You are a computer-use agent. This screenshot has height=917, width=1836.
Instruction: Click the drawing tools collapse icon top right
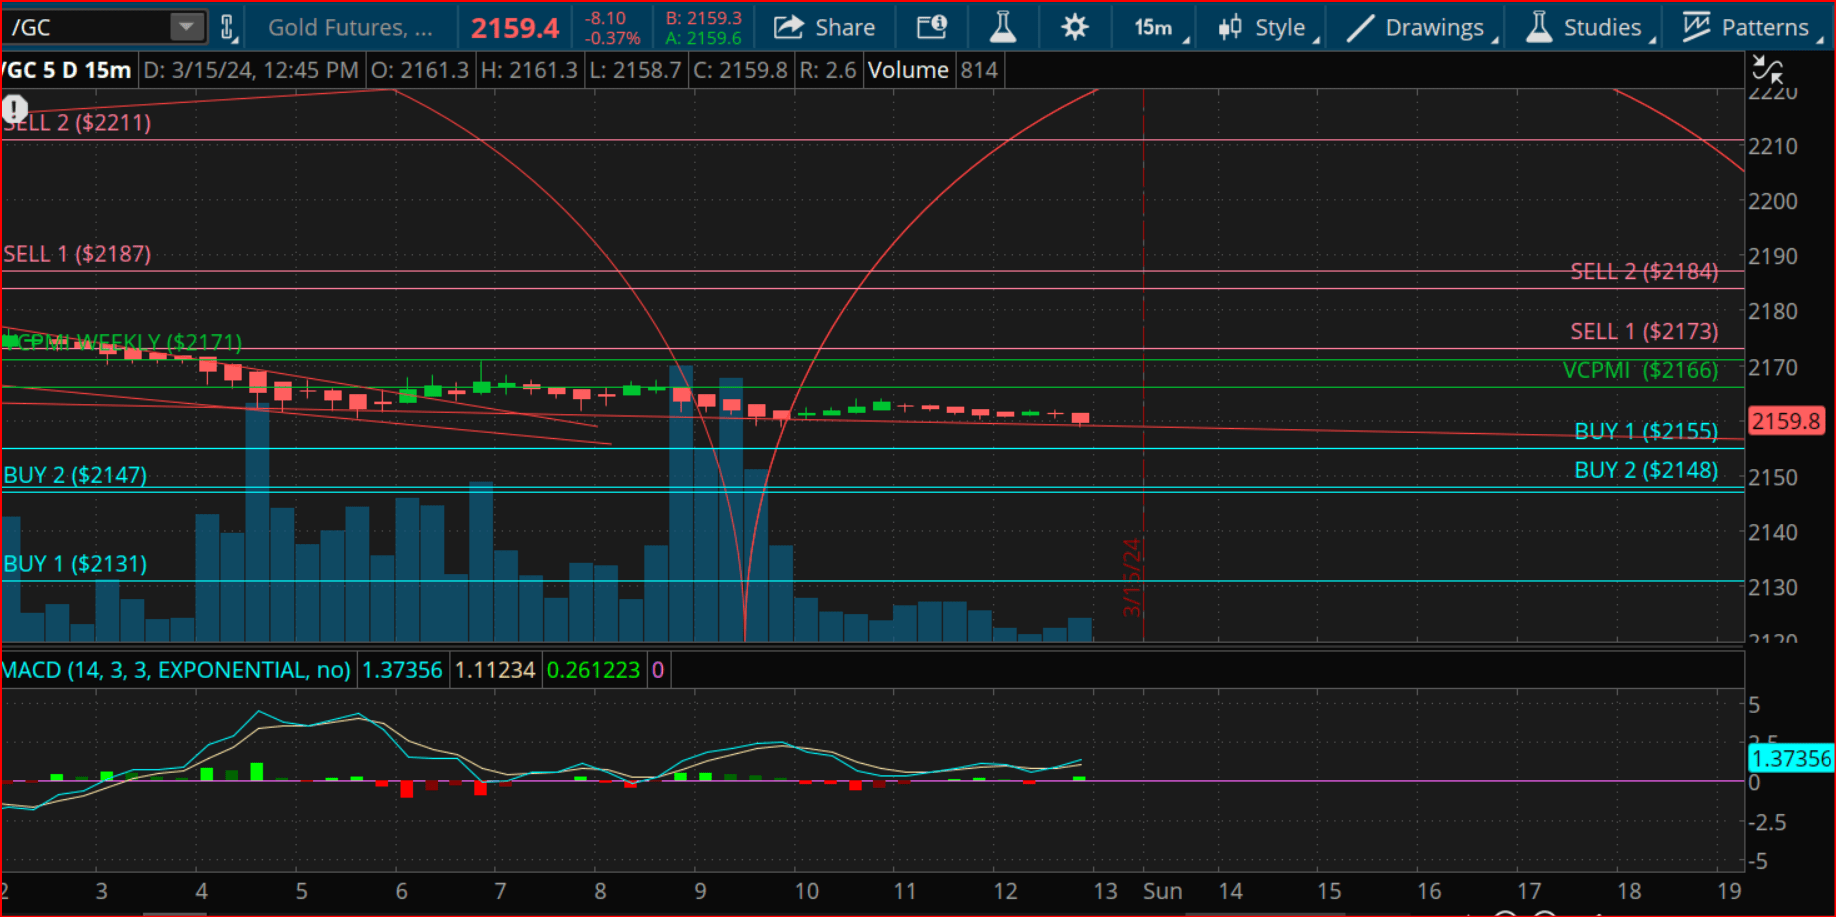(1768, 70)
